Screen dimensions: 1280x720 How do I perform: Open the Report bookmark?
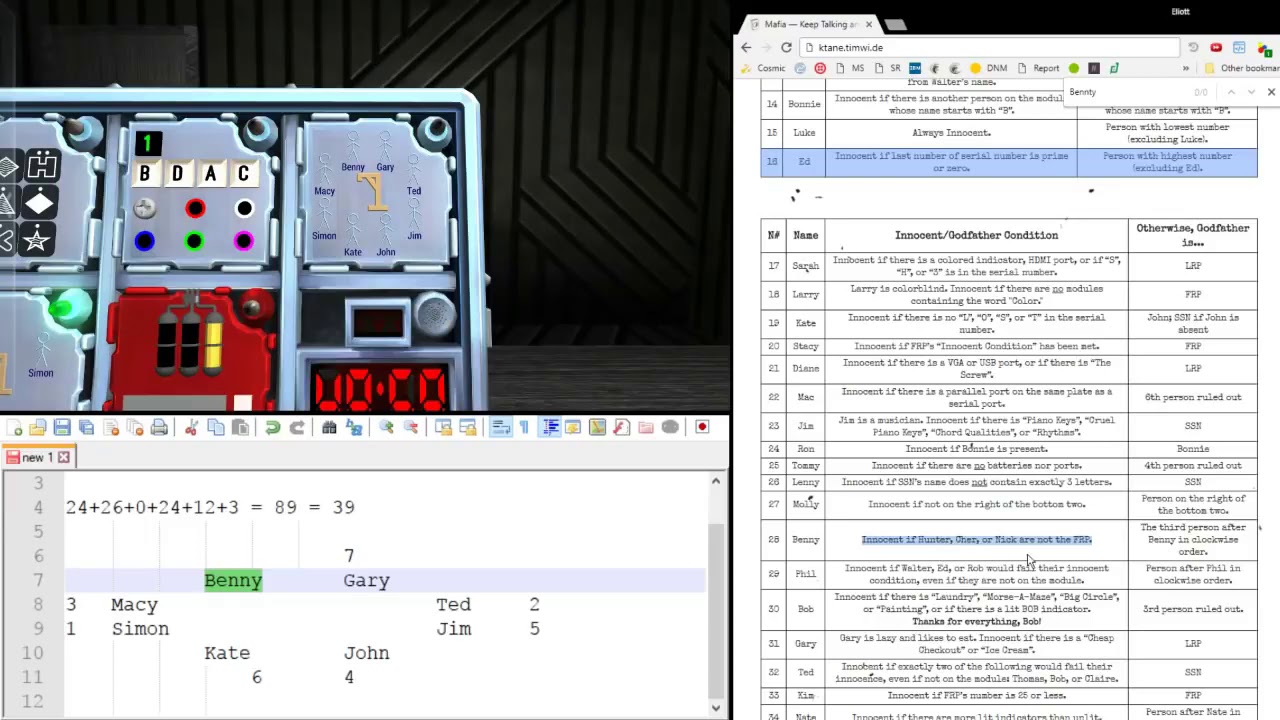pos(1039,69)
